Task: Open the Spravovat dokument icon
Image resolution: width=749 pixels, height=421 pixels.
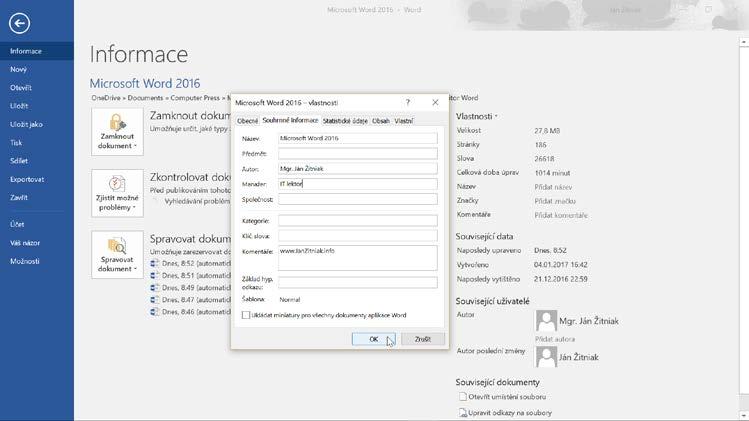Action: tap(117, 245)
